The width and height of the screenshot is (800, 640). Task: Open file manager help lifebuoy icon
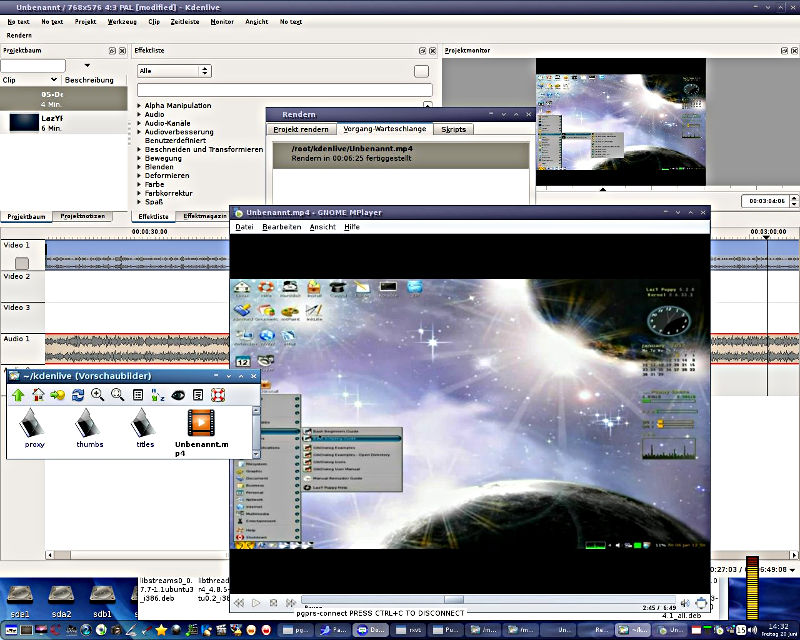218,395
